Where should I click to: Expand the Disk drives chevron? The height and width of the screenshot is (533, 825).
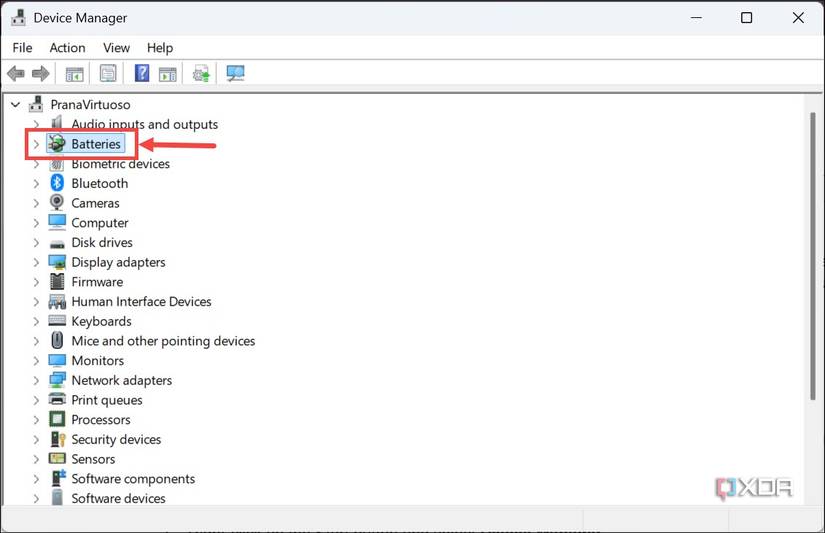[x=36, y=243]
